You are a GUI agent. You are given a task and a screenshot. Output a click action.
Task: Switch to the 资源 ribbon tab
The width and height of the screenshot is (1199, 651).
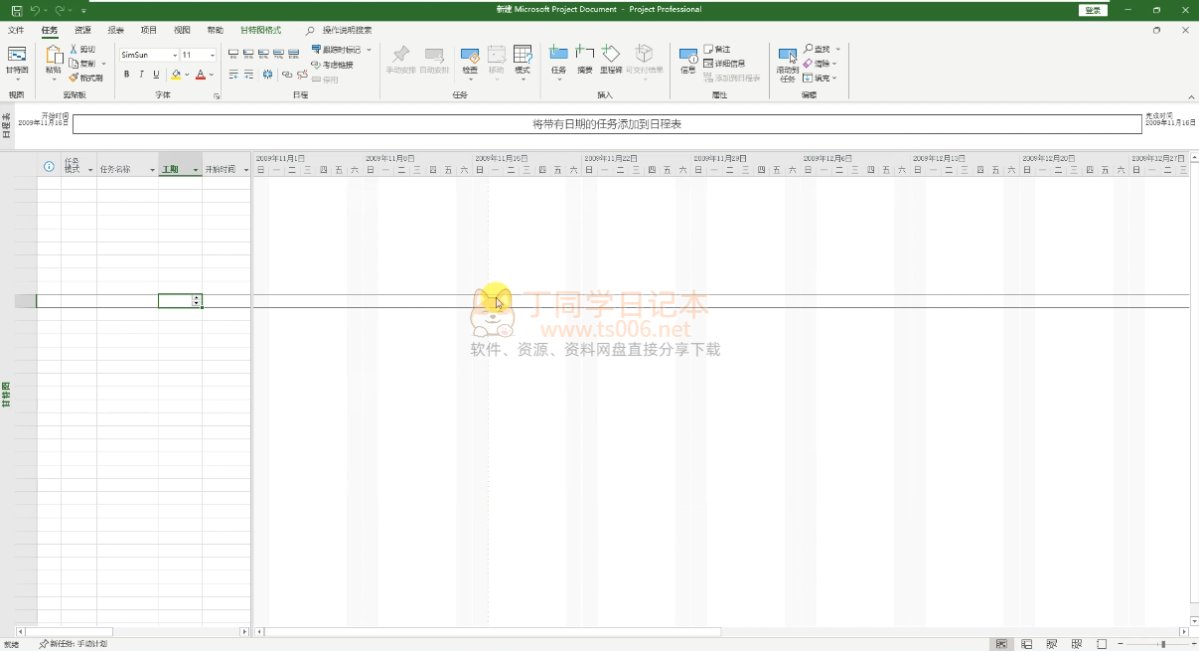(x=83, y=31)
